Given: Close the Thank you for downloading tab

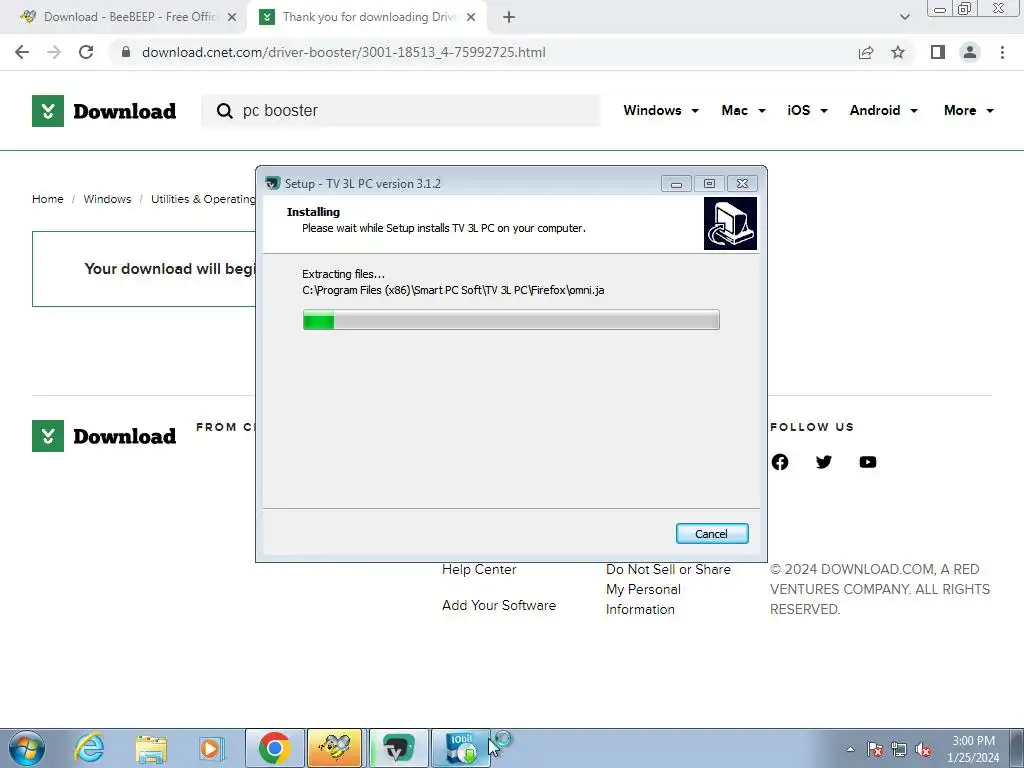Looking at the screenshot, I should (x=471, y=17).
